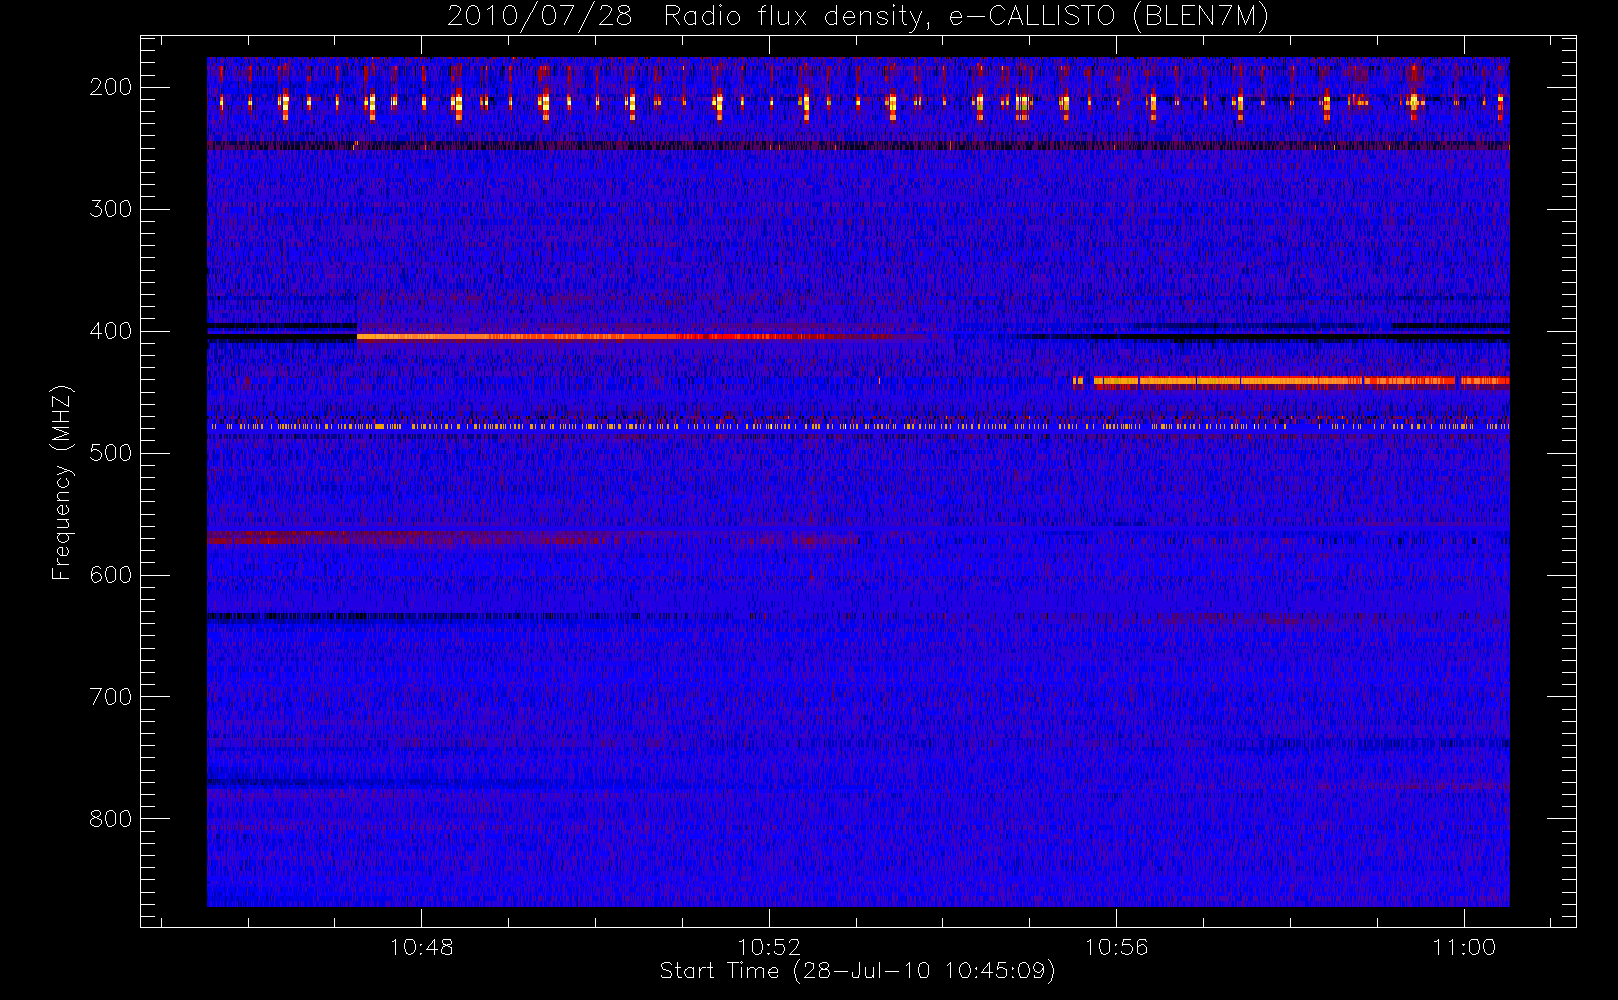This screenshot has height=1000, width=1618.
Task: Click the 500 frequency tick label
Action: pos(110,453)
